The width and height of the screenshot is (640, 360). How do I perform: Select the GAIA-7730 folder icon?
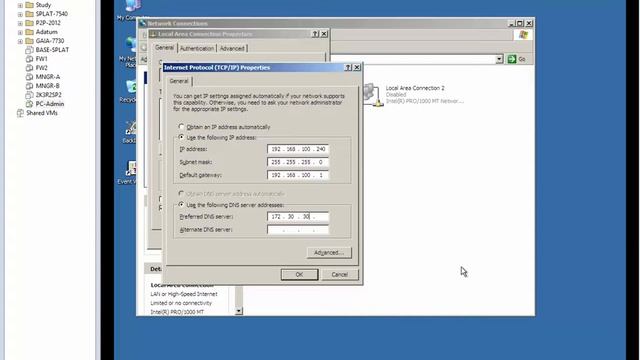(29, 41)
